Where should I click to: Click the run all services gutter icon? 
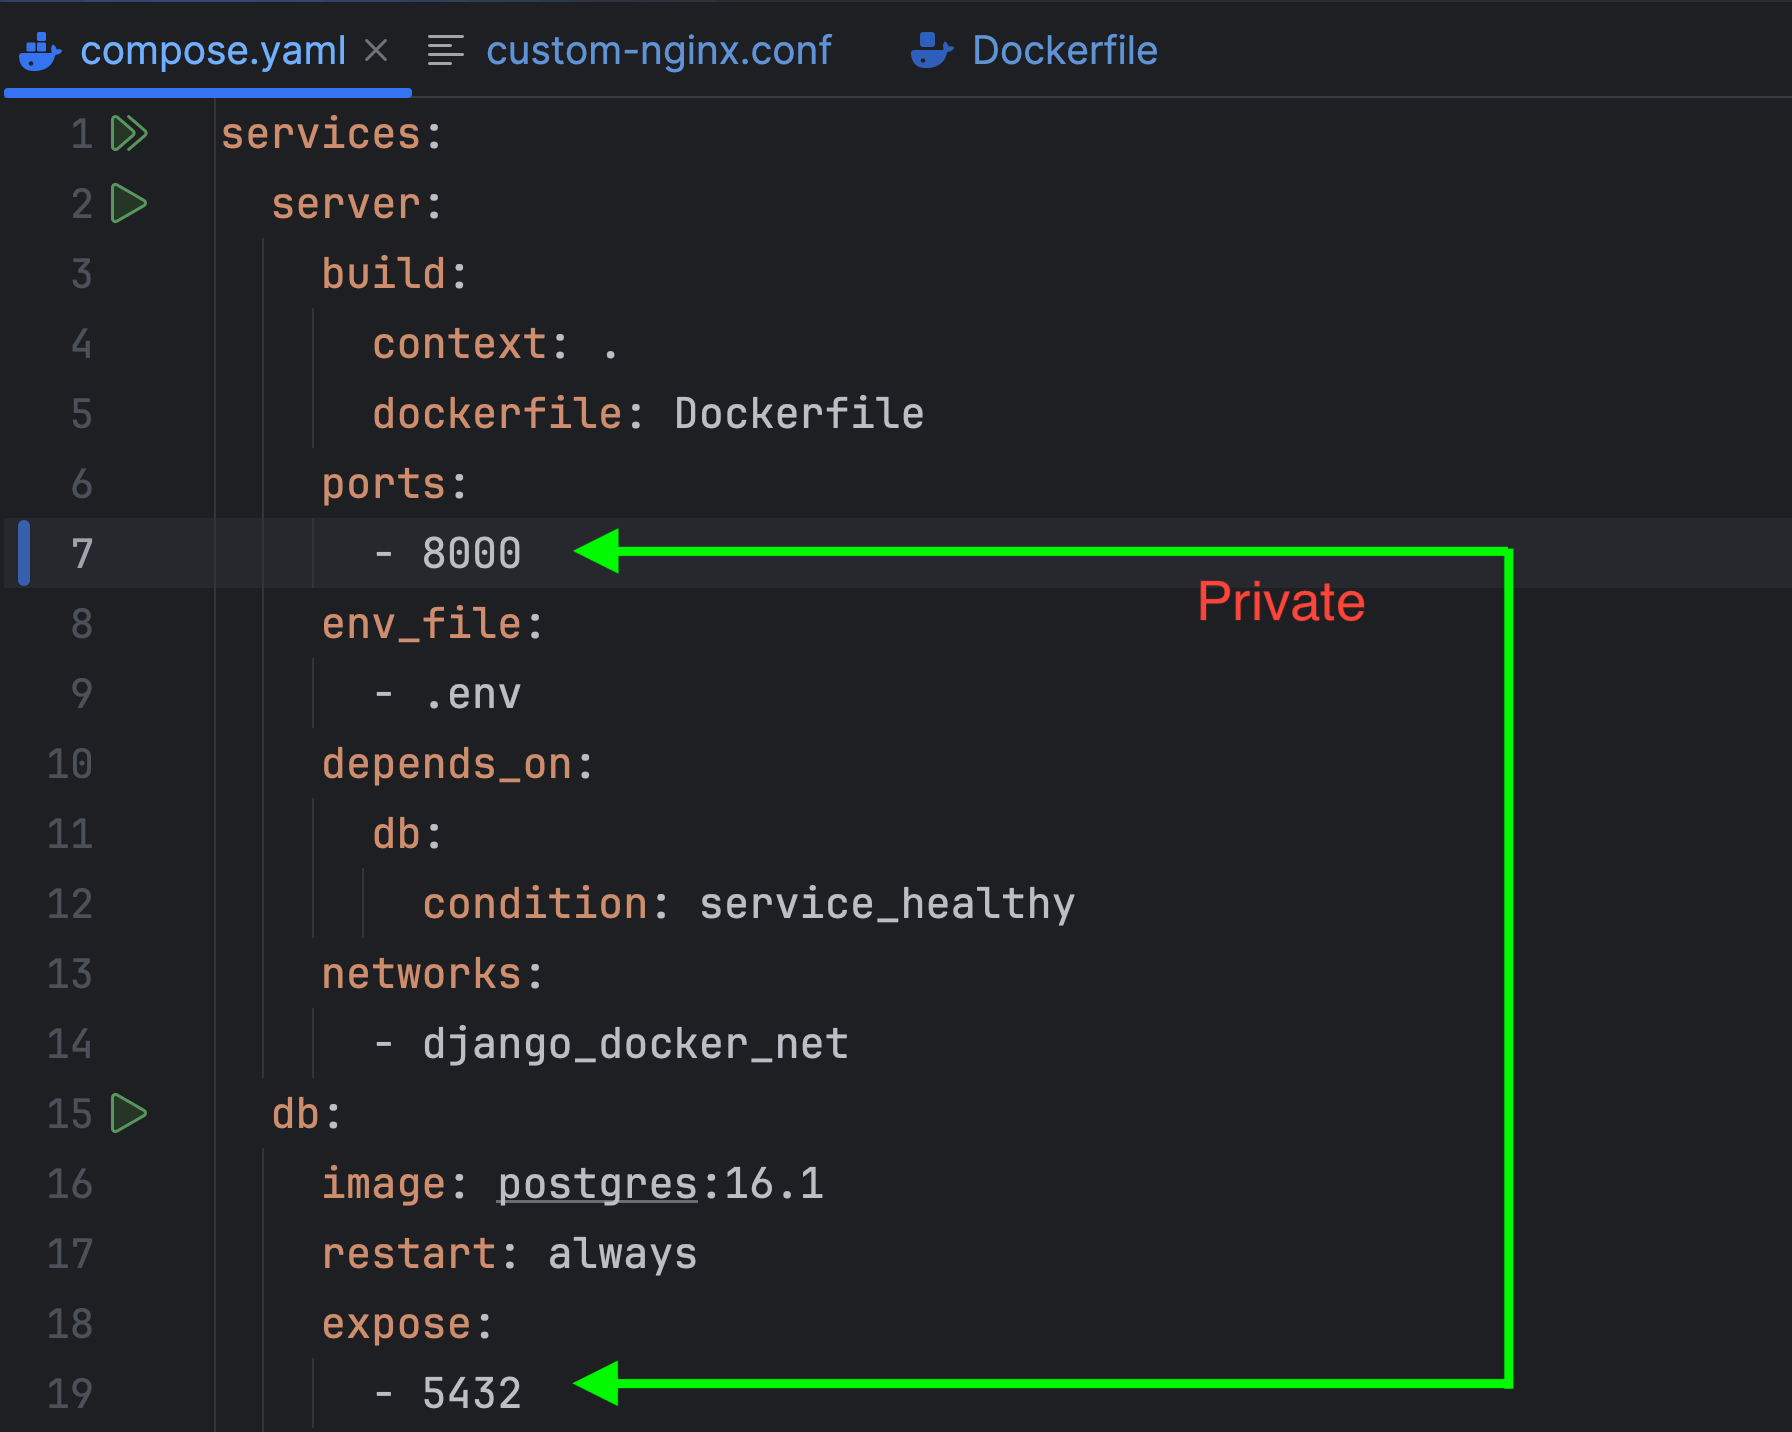[x=129, y=133]
